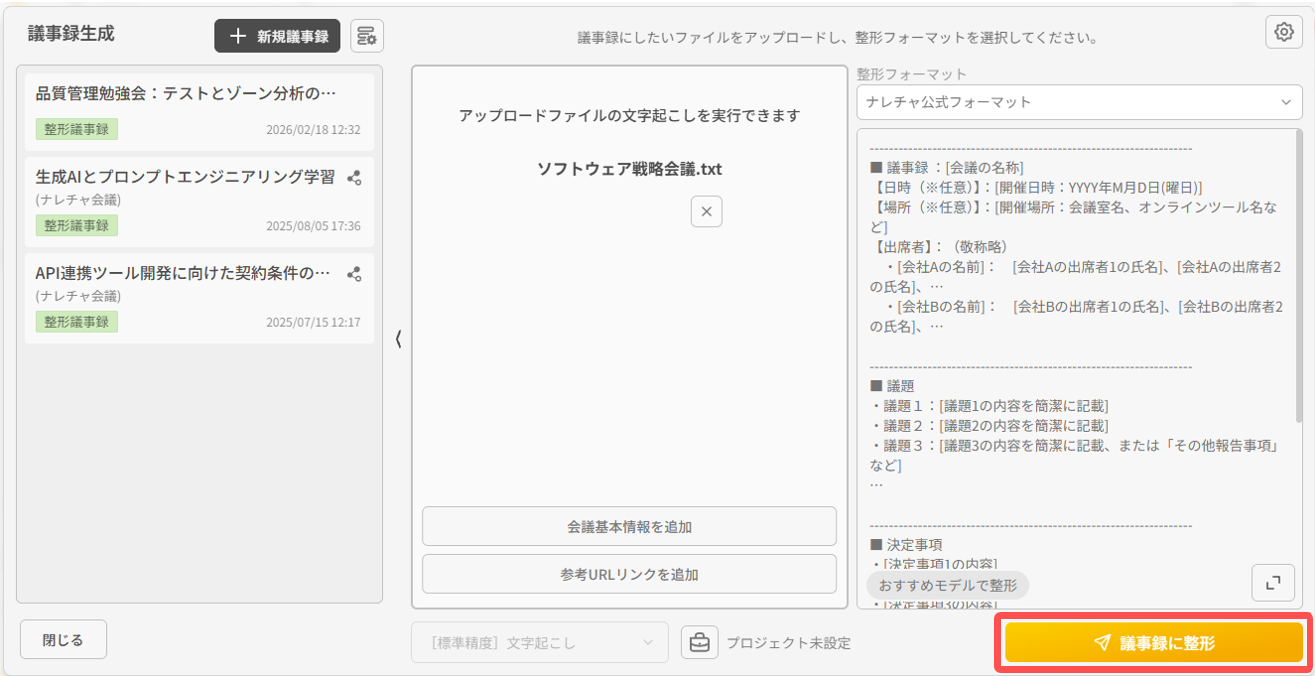Click the 議事録生成 title
1315x676 pixels.
click(71, 33)
